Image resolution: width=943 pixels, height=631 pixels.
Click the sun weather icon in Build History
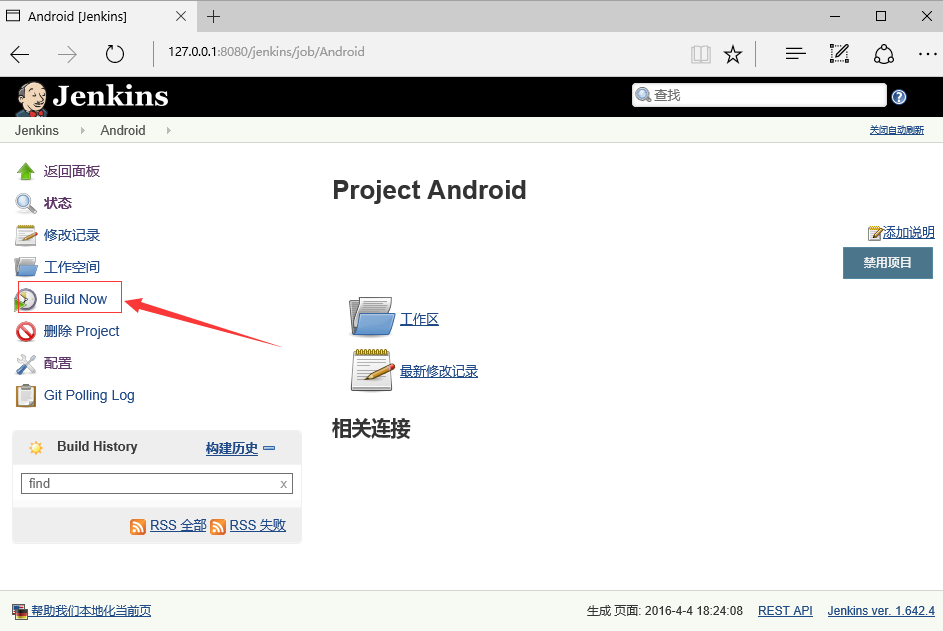[x=35, y=448]
